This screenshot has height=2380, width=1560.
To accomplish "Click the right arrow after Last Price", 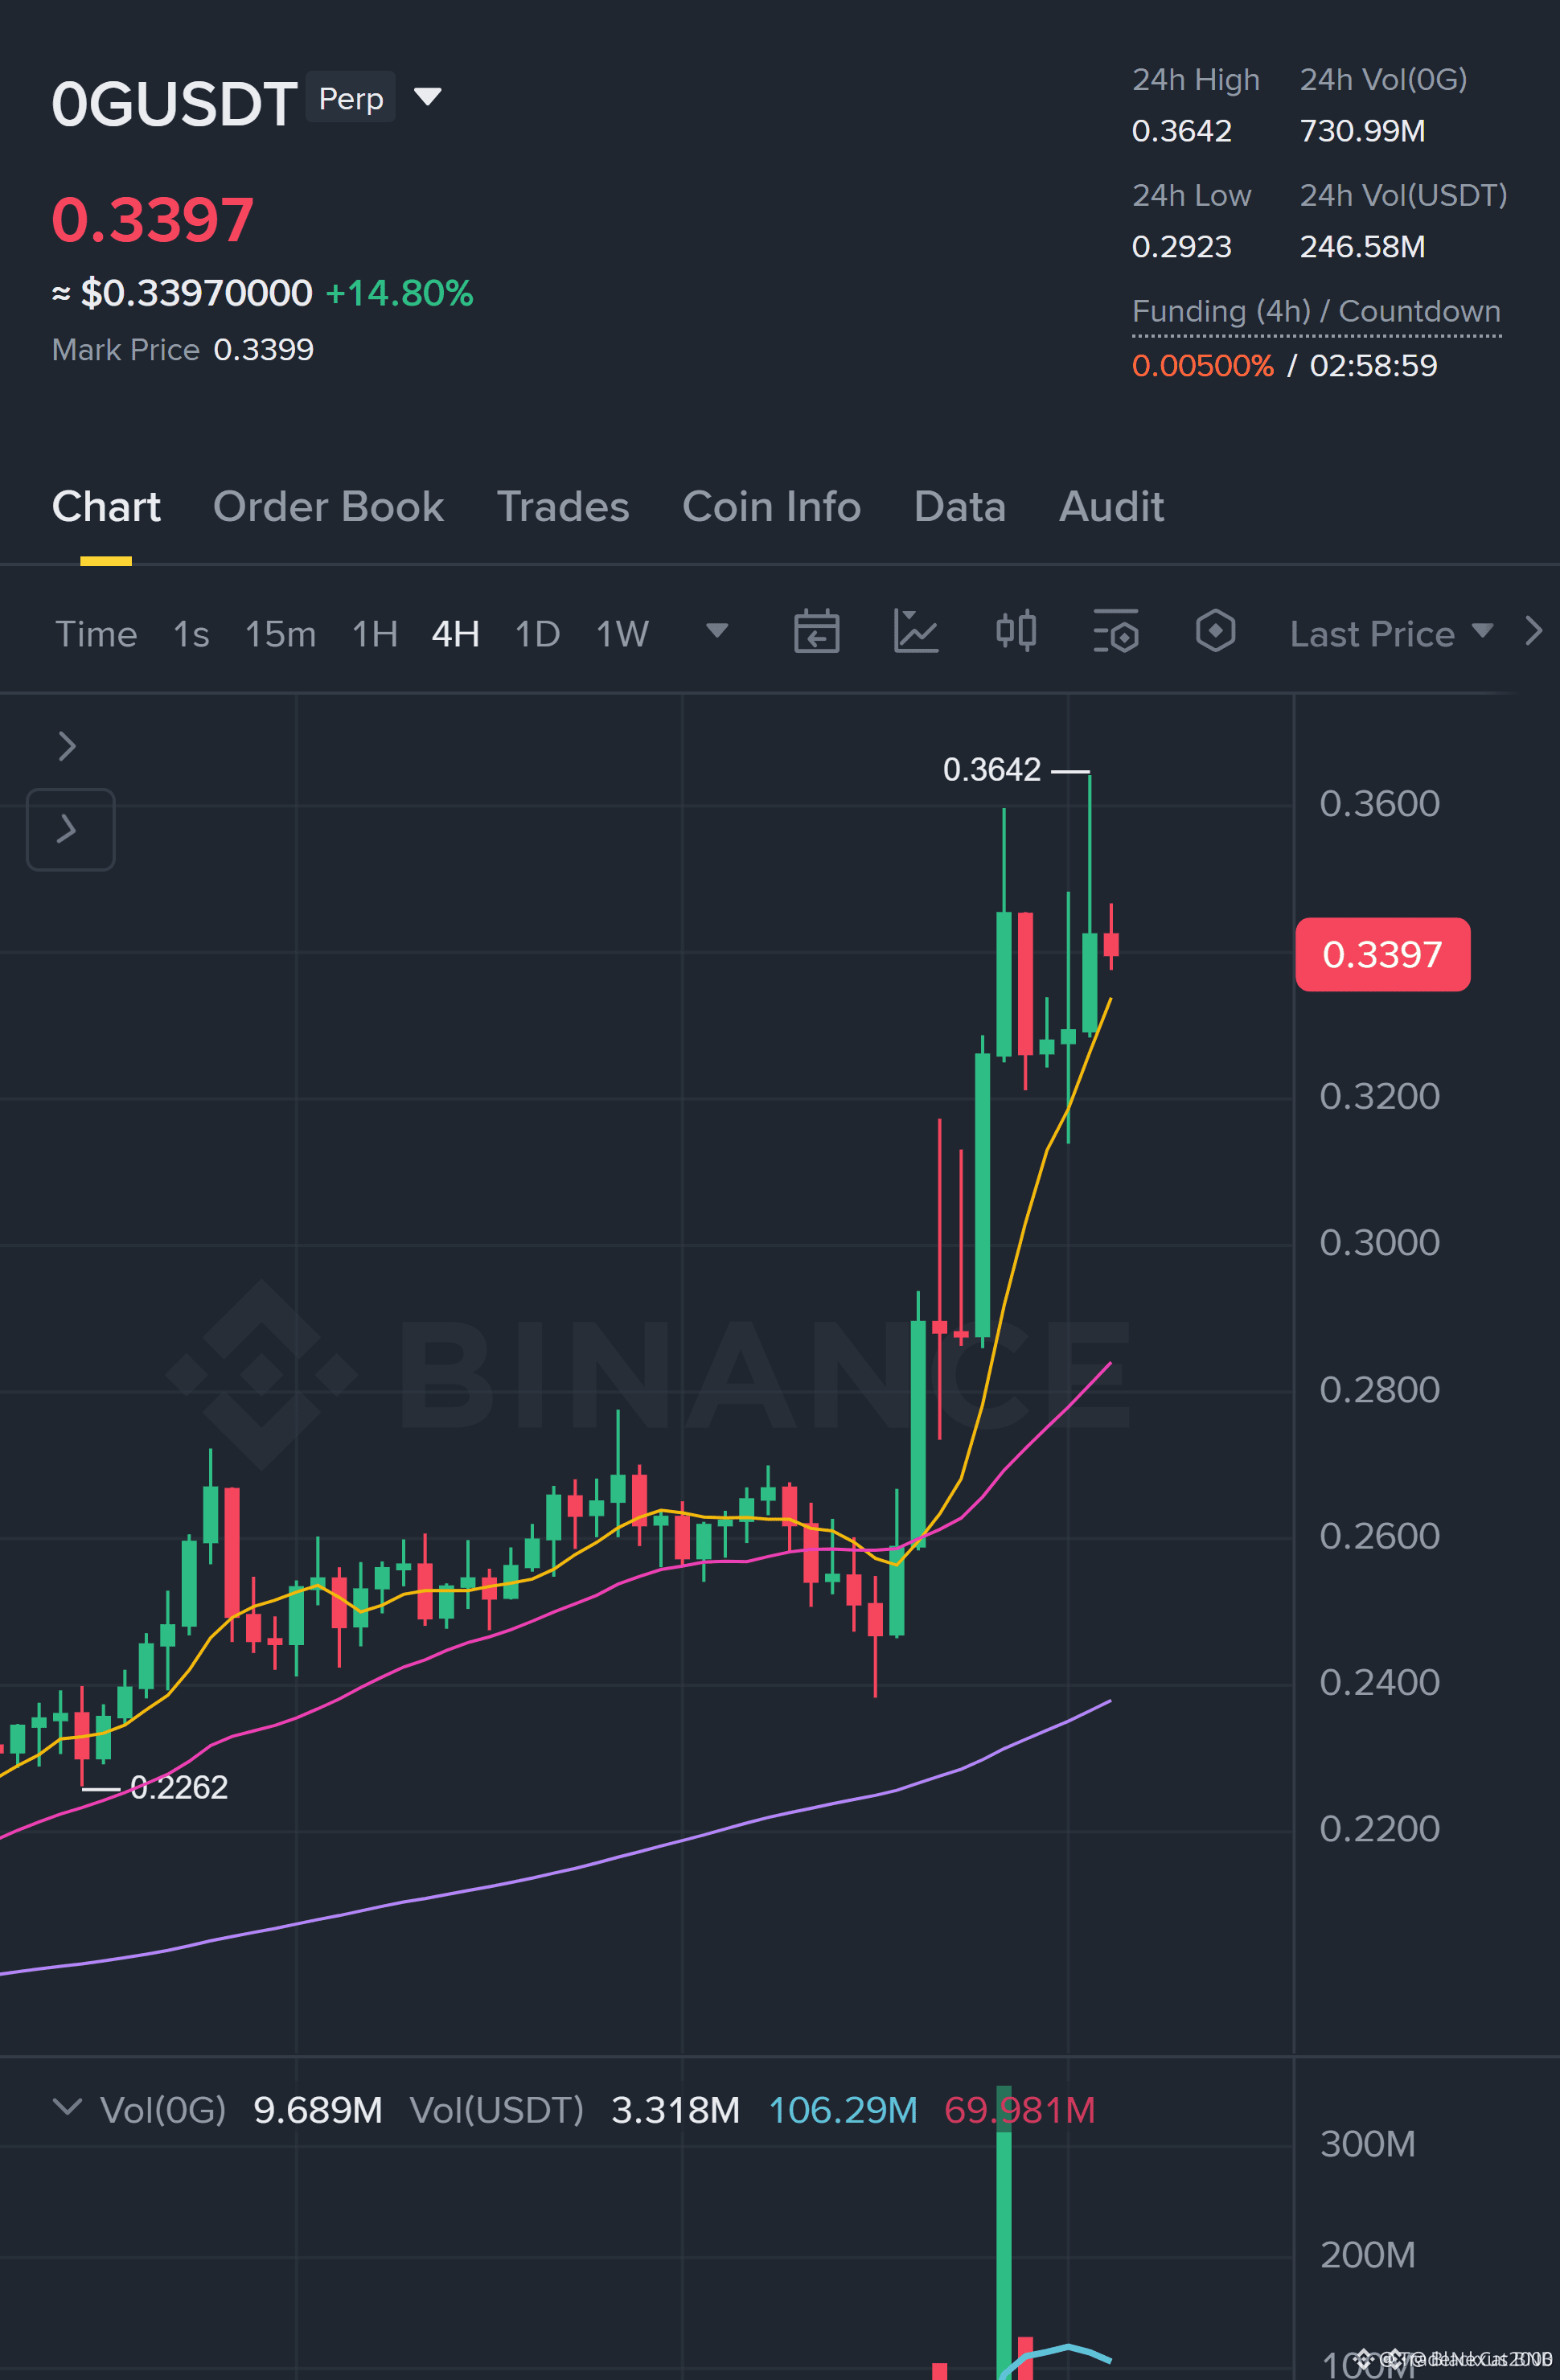I will point(1534,631).
